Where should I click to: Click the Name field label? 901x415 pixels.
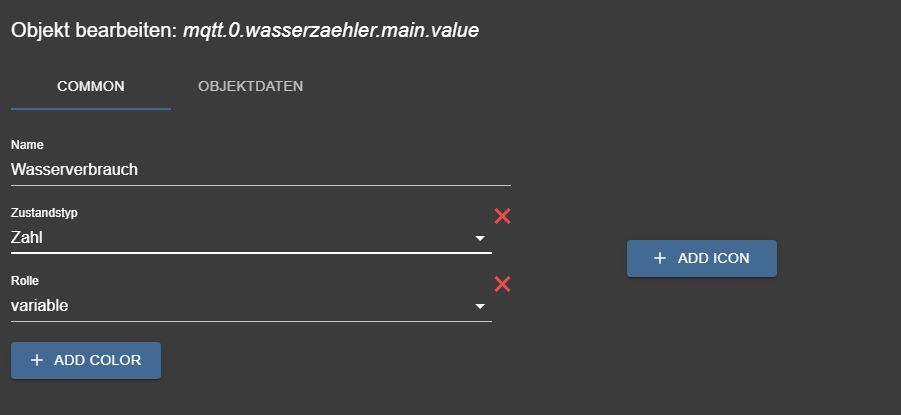coord(27,145)
